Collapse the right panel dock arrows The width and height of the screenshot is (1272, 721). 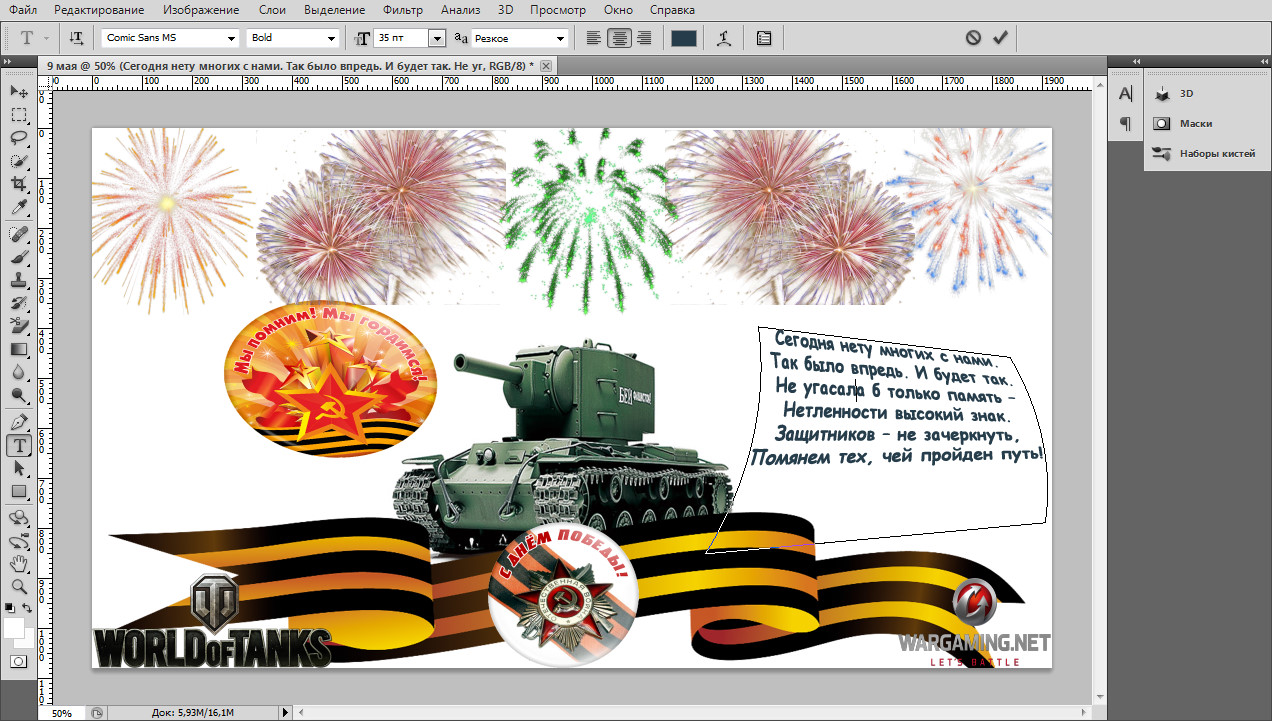(1262, 60)
